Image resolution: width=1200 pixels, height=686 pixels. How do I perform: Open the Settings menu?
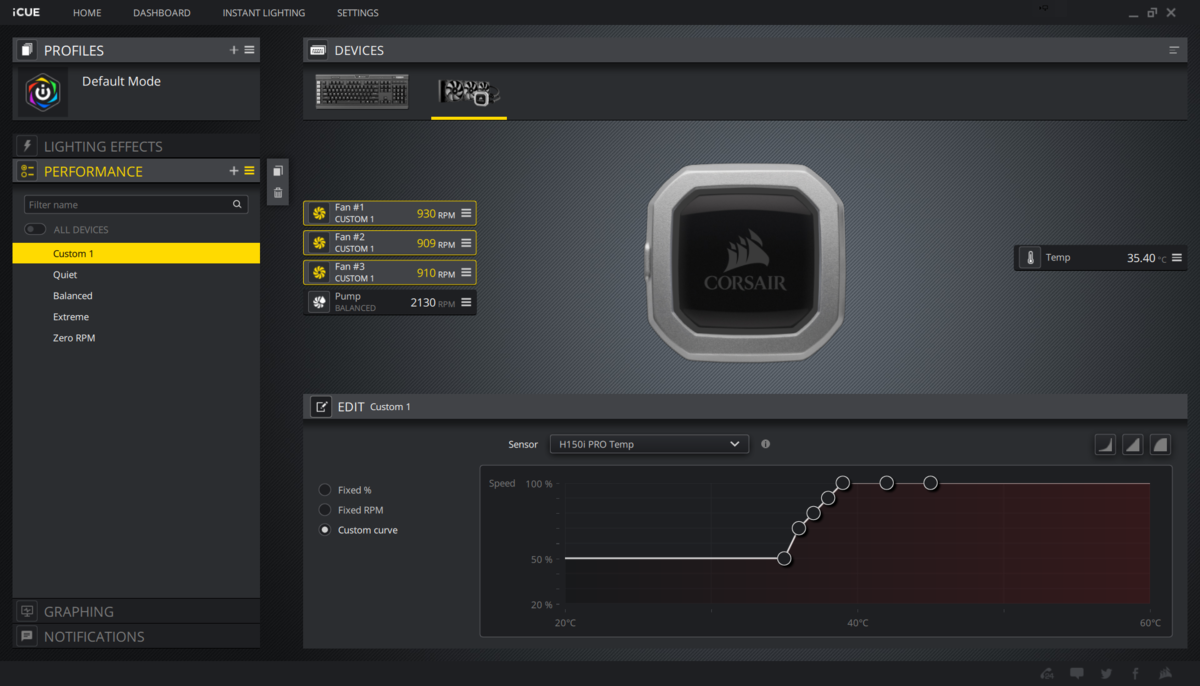click(x=358, y=13)
